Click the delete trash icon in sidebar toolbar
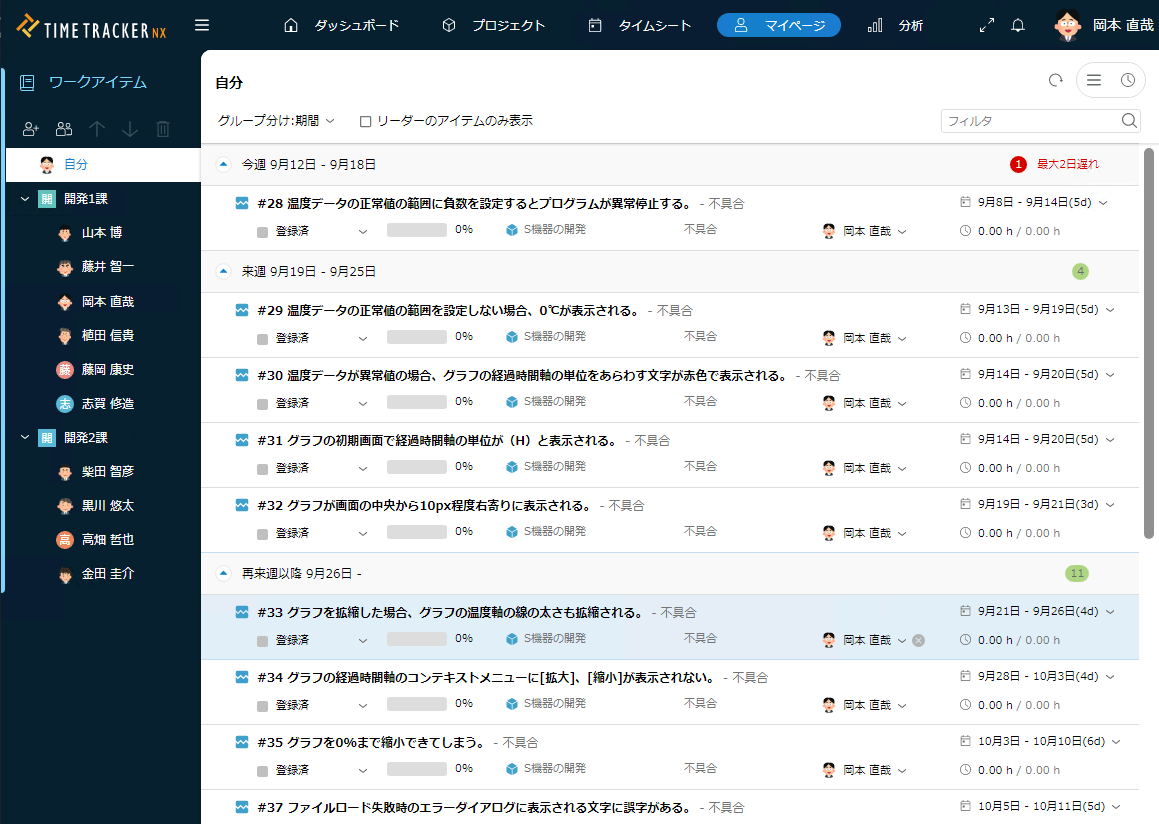1159x824 pixels. [162, 129]
